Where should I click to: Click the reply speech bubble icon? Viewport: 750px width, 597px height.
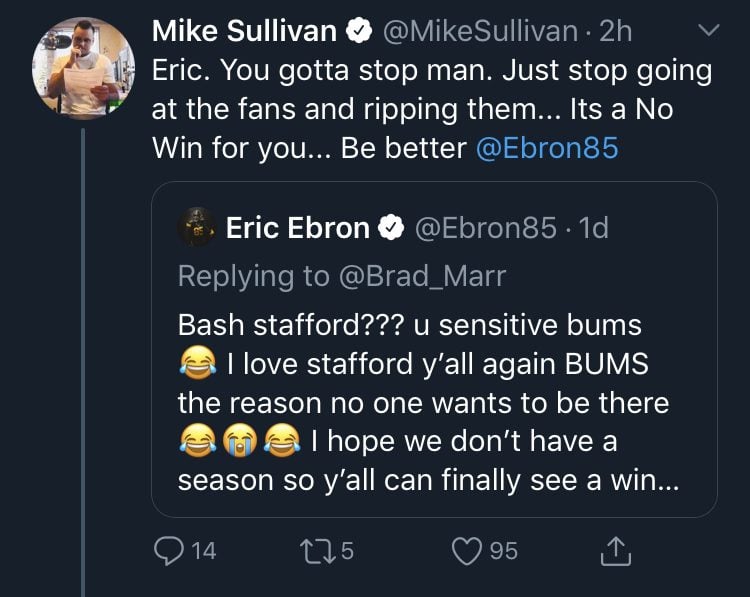point(168,549)
